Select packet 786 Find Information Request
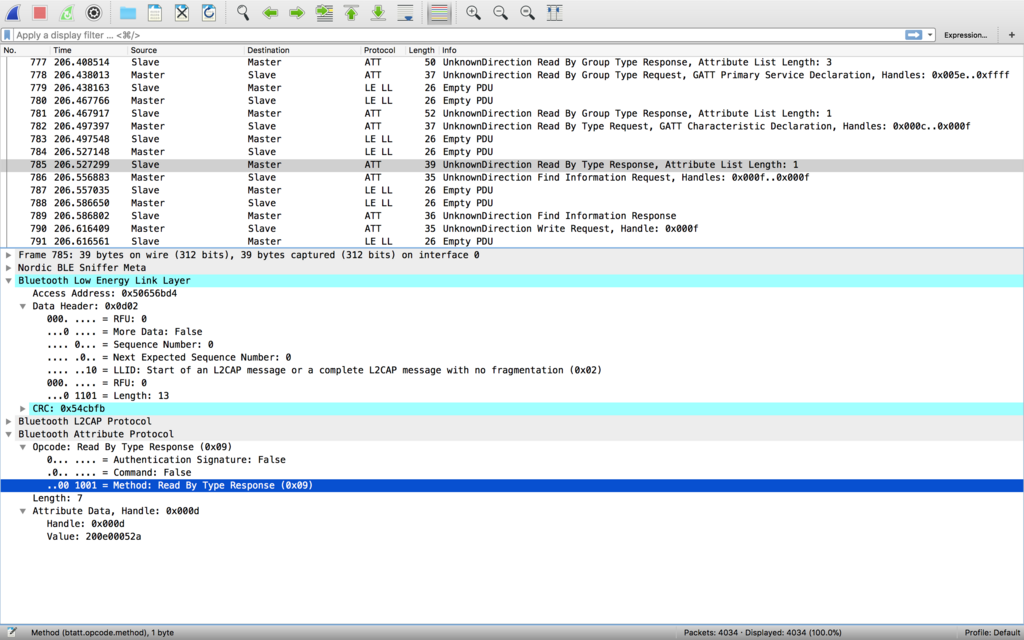 pos(512,178)
